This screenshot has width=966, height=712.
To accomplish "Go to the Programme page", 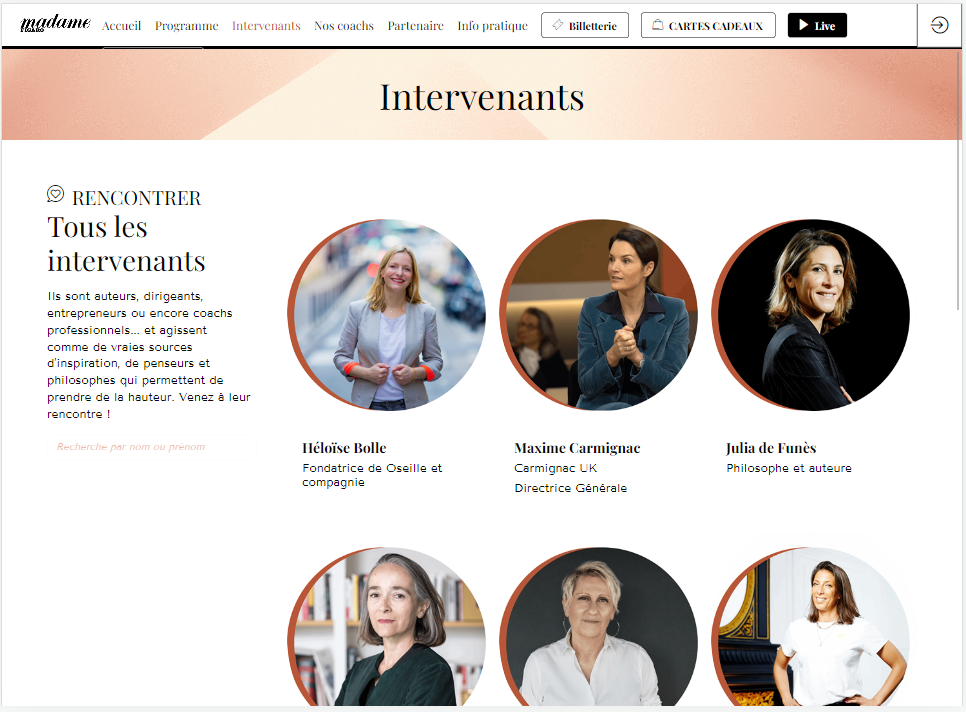I will 187,26.
